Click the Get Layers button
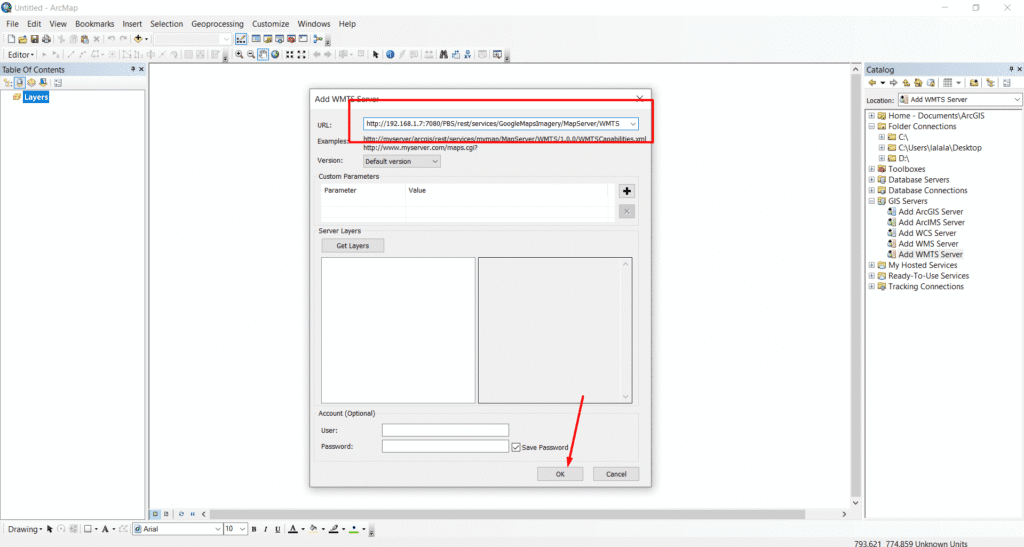This screenshot has width=1024, height=547. [x=353, y=246]
